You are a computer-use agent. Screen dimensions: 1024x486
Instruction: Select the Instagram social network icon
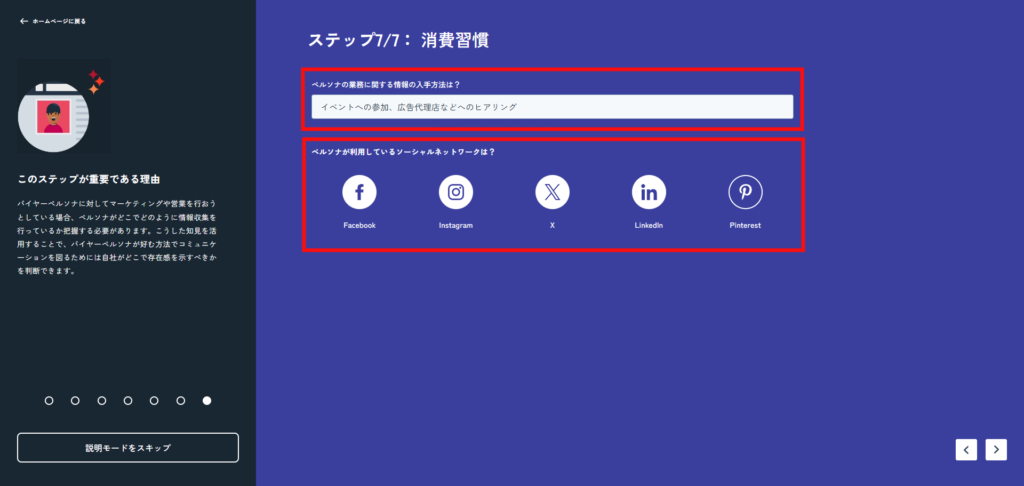(x=456, y=192)
